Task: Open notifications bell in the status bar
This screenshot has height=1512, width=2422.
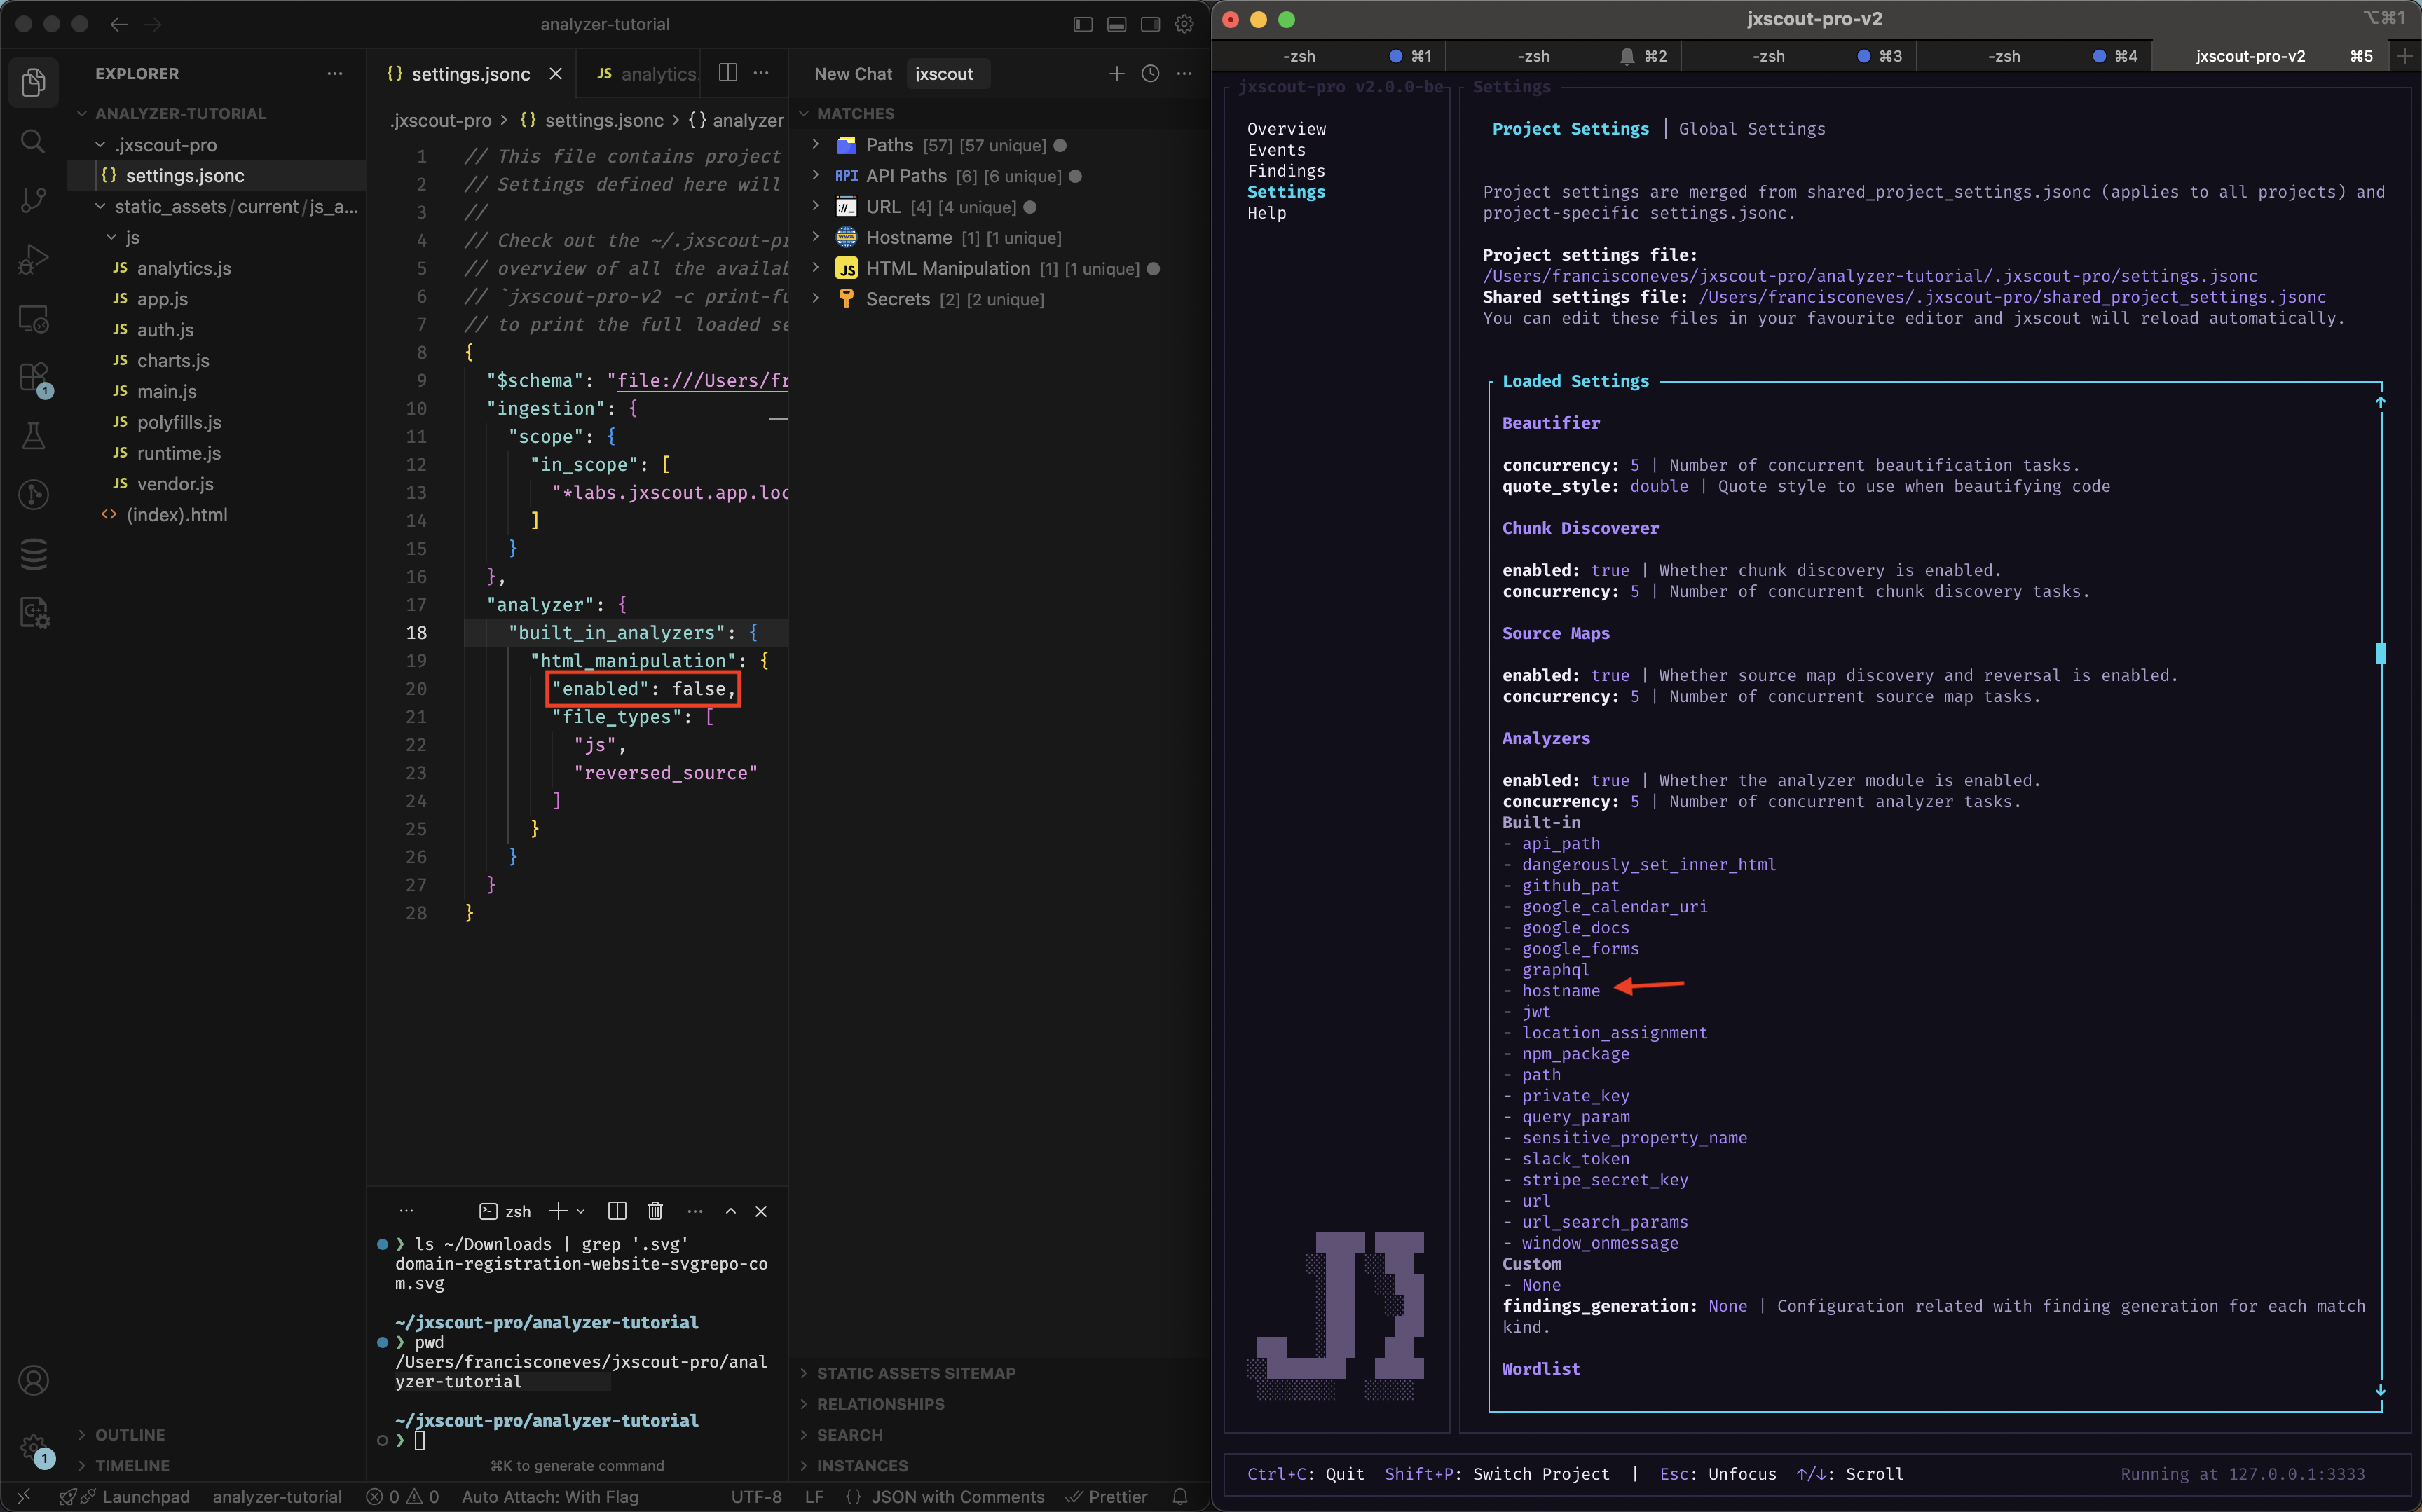Action: tap(1180, 1497)
